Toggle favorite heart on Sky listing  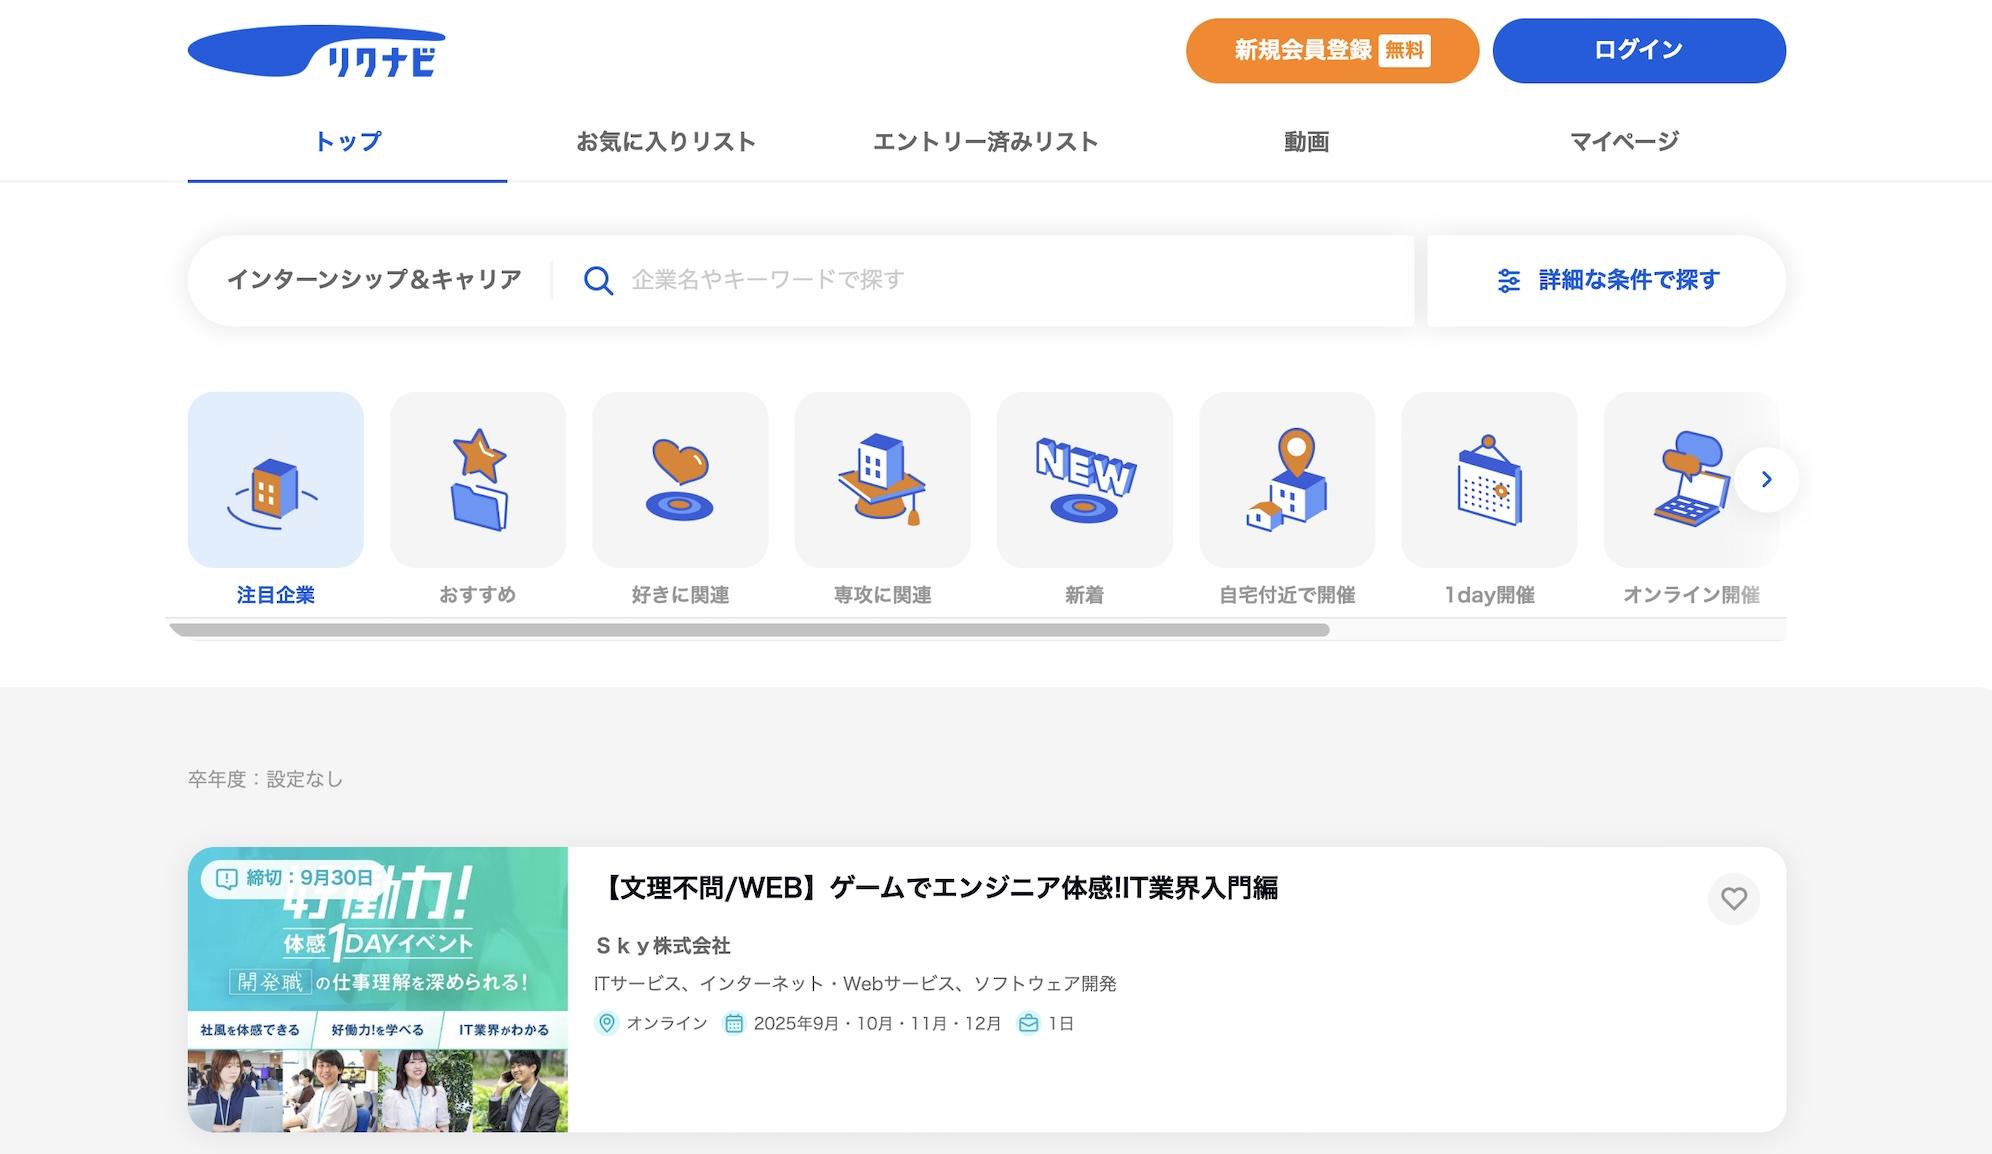pos(1733,899)
